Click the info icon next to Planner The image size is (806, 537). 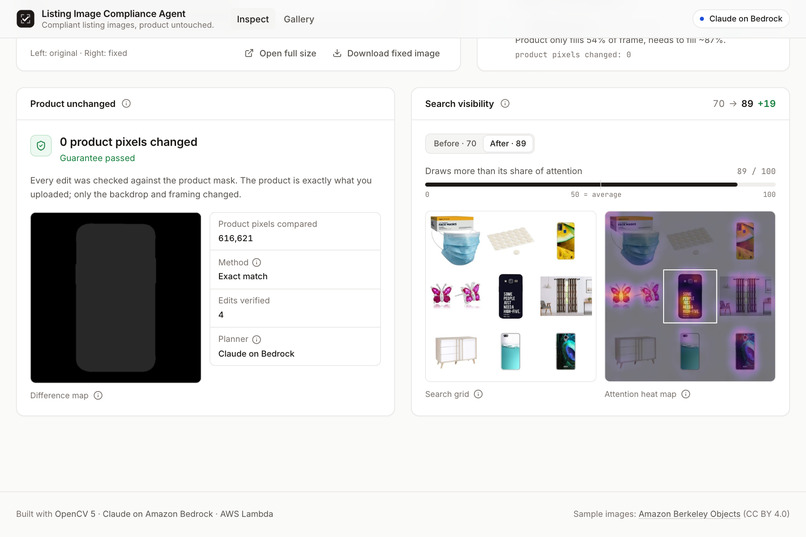pos(257,339)
